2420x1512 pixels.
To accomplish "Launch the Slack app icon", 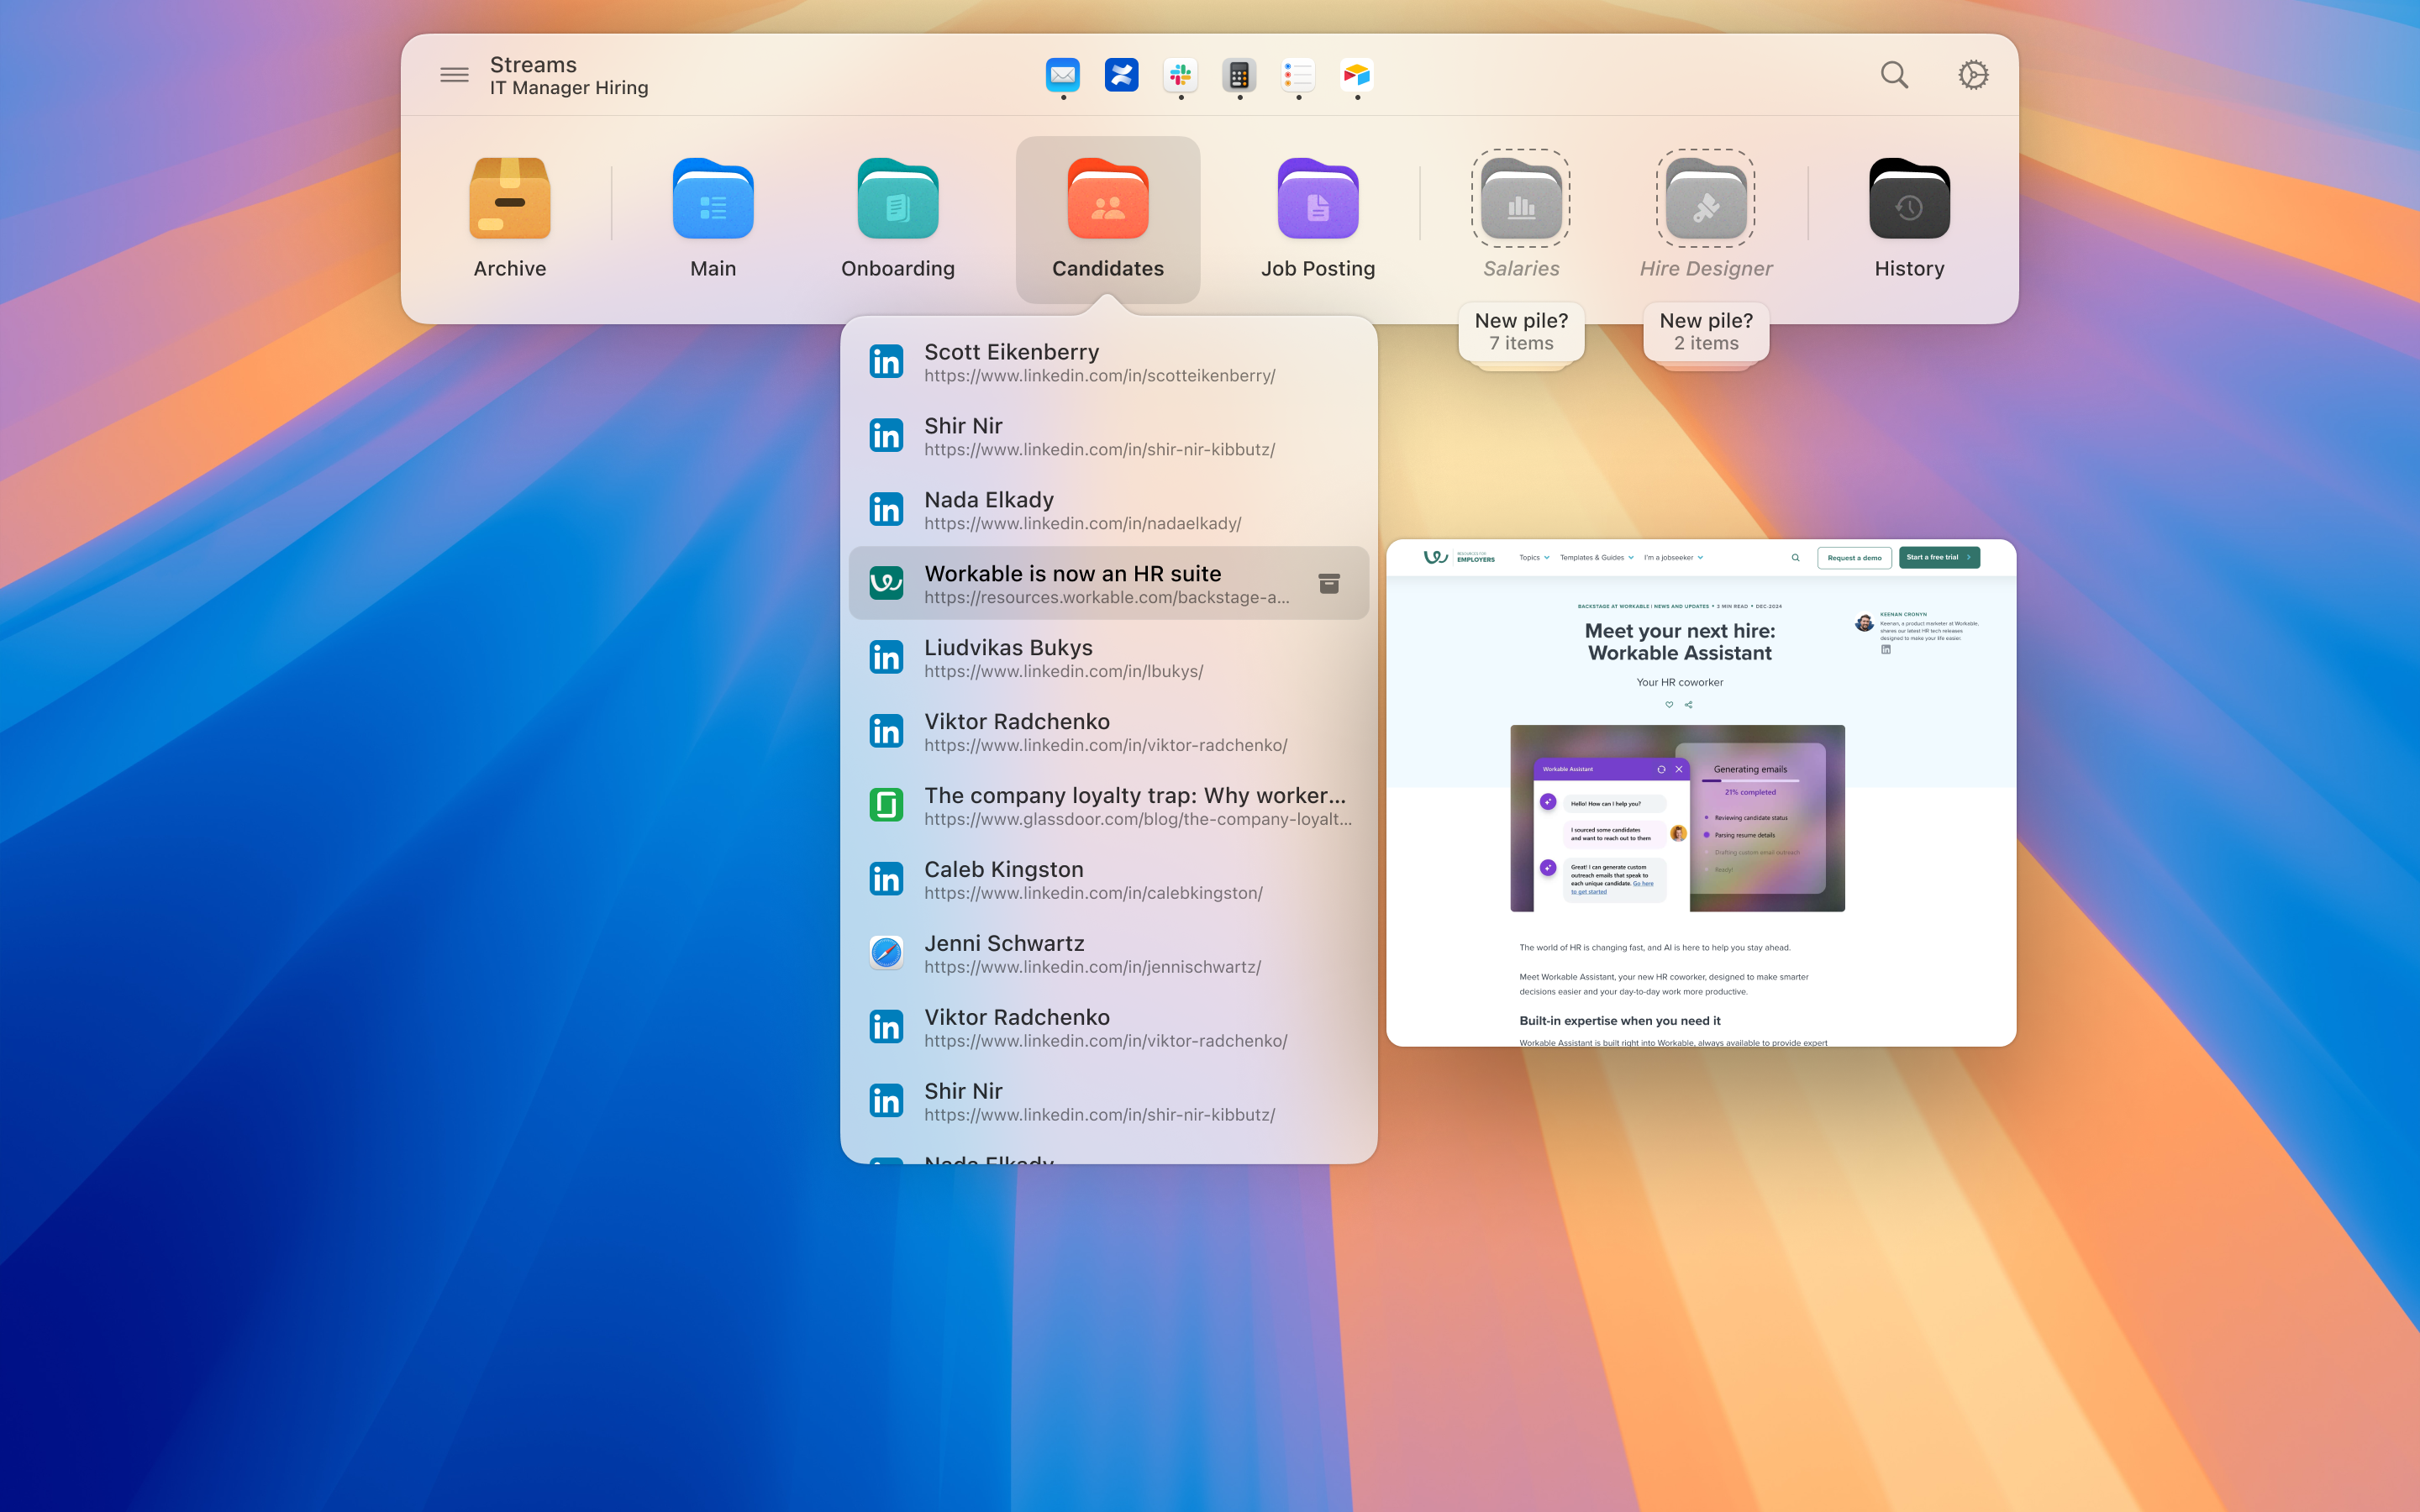I will point(1180,75).
